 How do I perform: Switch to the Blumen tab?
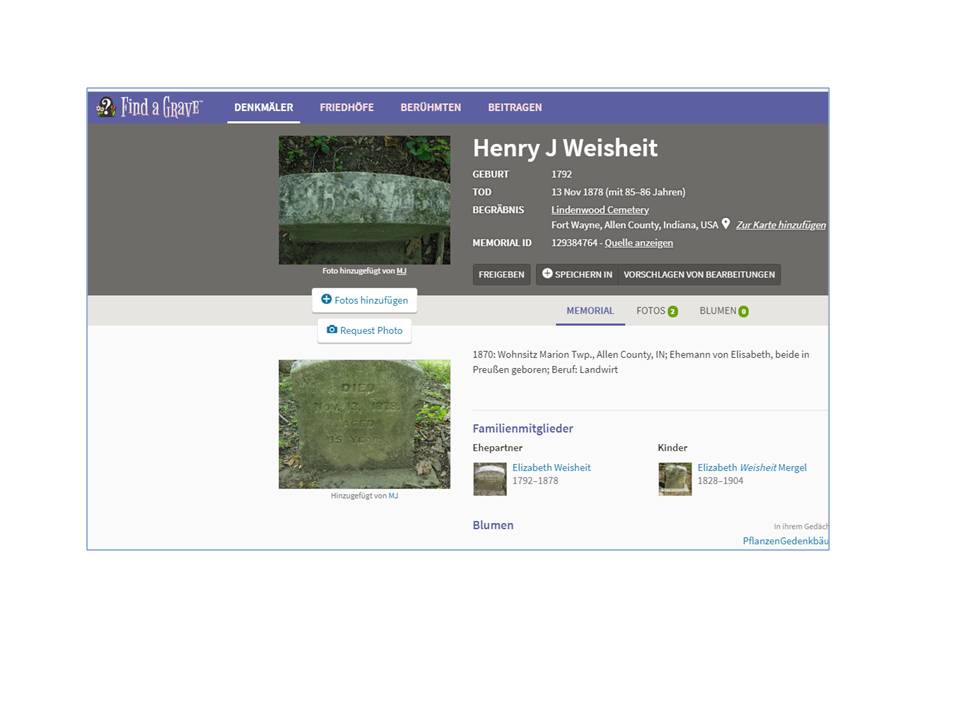724,311
